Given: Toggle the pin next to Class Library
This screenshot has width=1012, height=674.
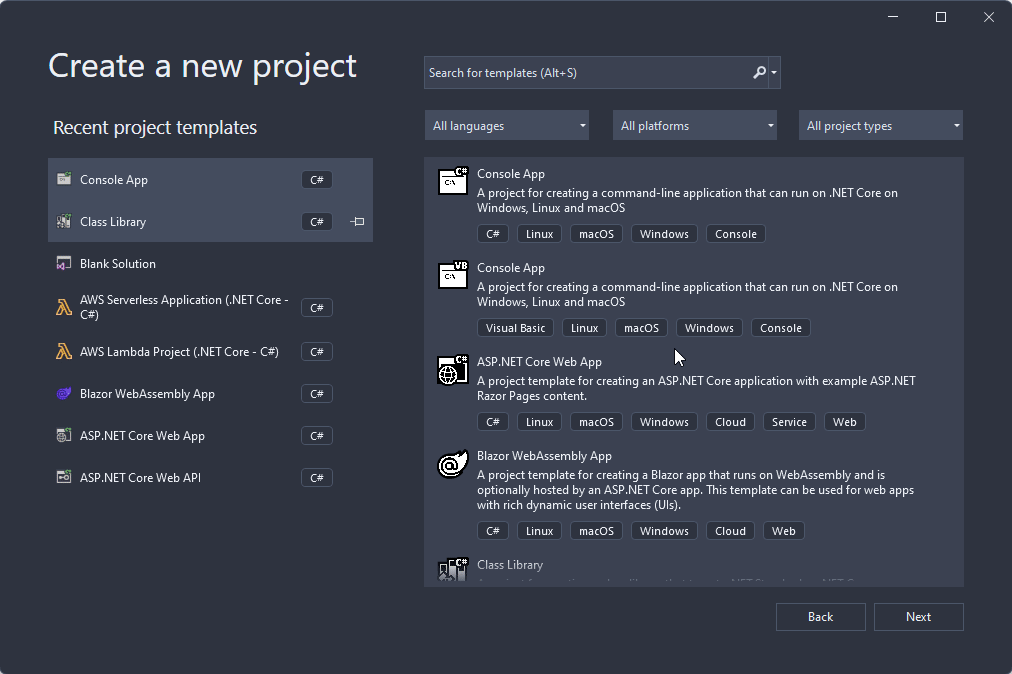Looking at the screenshot, I should pyautogui.click(x=357, y=222).
